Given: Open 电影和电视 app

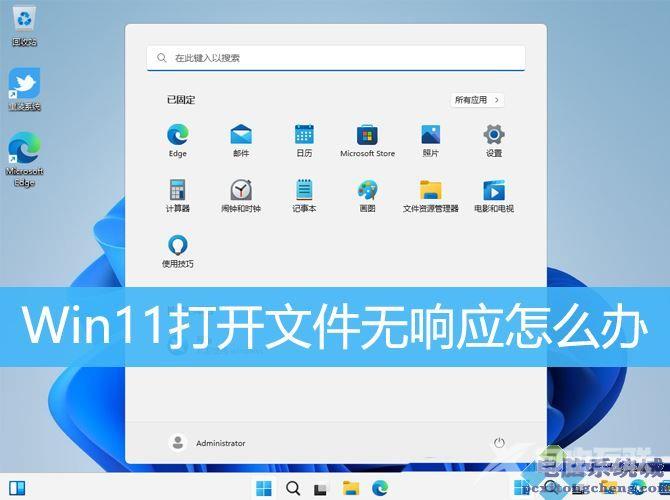Looking at the screenshot, I should pos(494,196).
